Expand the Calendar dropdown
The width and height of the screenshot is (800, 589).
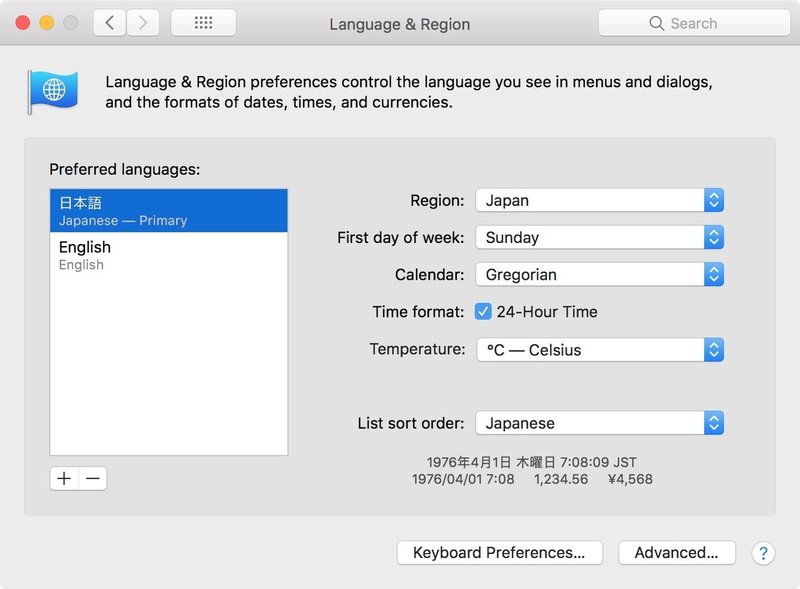(599, 275)
